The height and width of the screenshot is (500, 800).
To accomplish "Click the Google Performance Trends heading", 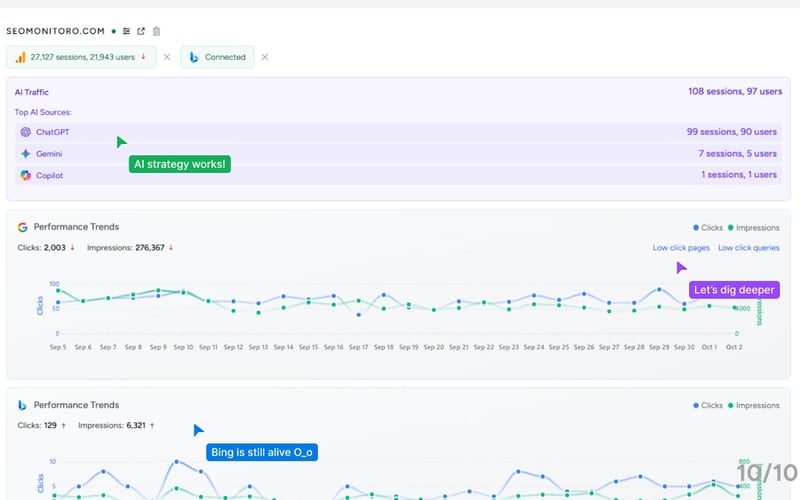I will pyautogui.click(x=76, y=227).
